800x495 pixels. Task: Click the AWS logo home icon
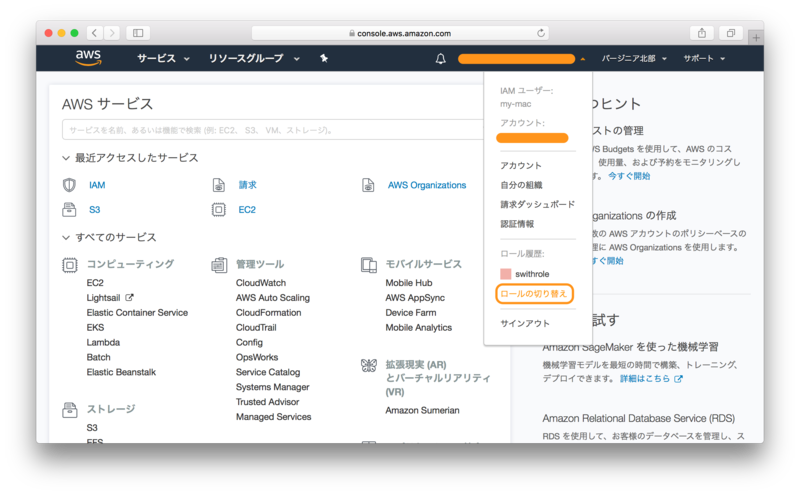[88, 58]
